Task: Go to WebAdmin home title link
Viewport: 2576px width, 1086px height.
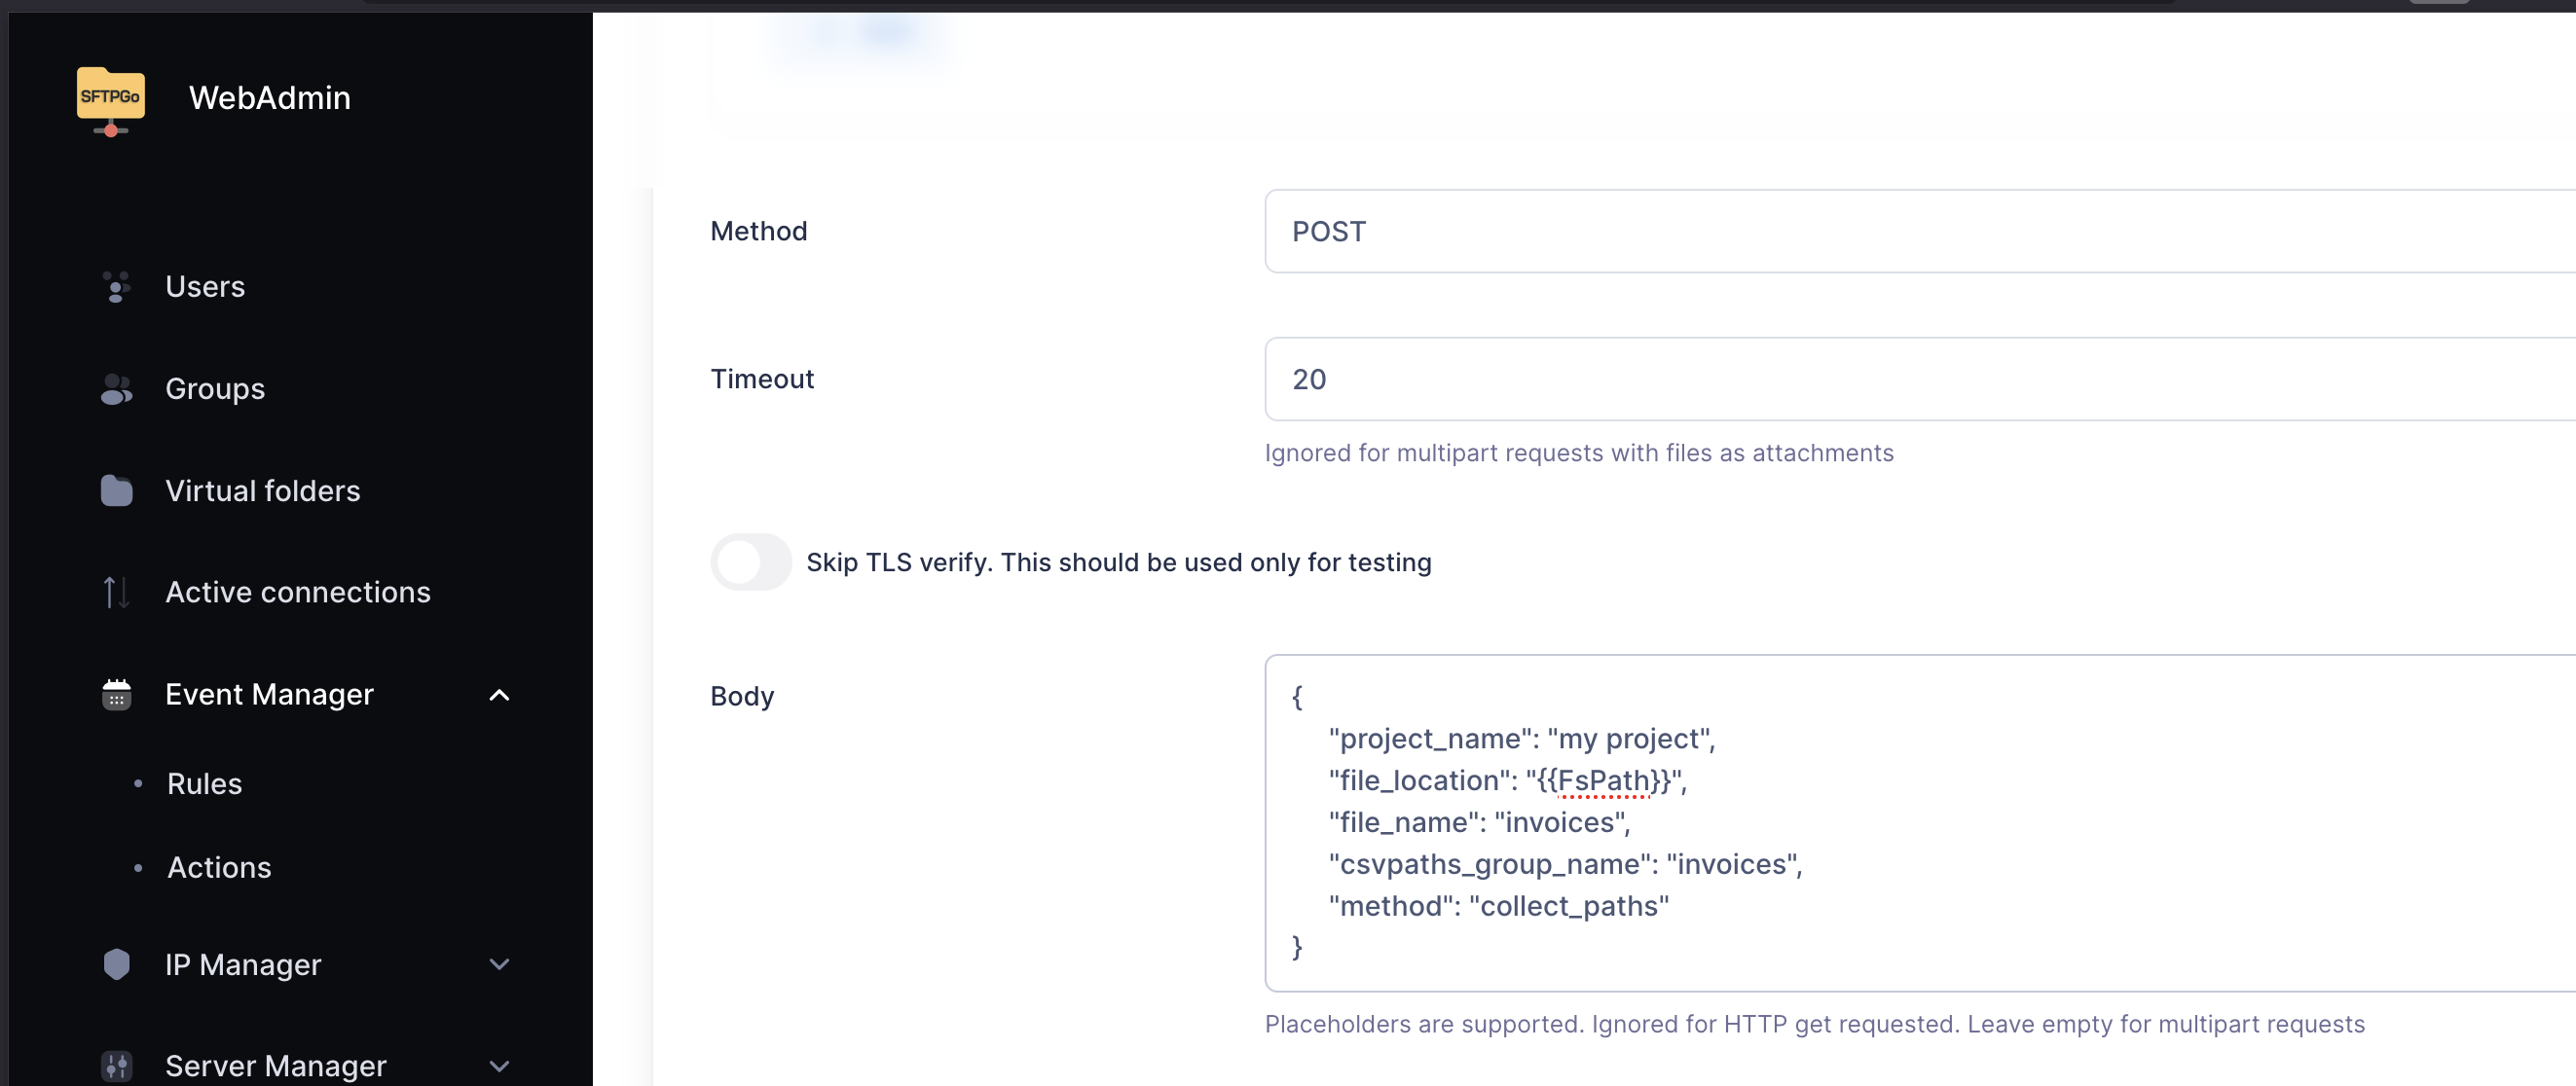Action: coord(270,98)
